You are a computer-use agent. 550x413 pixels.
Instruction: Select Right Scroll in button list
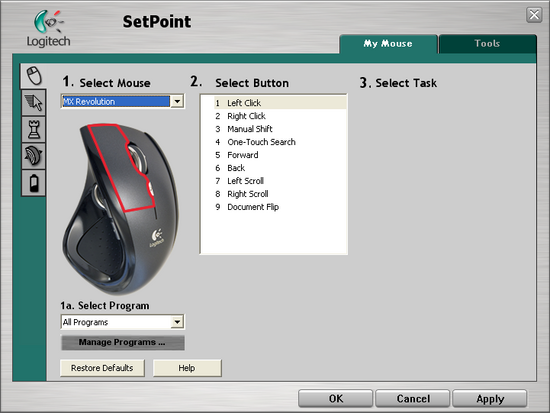click(280, 194)
